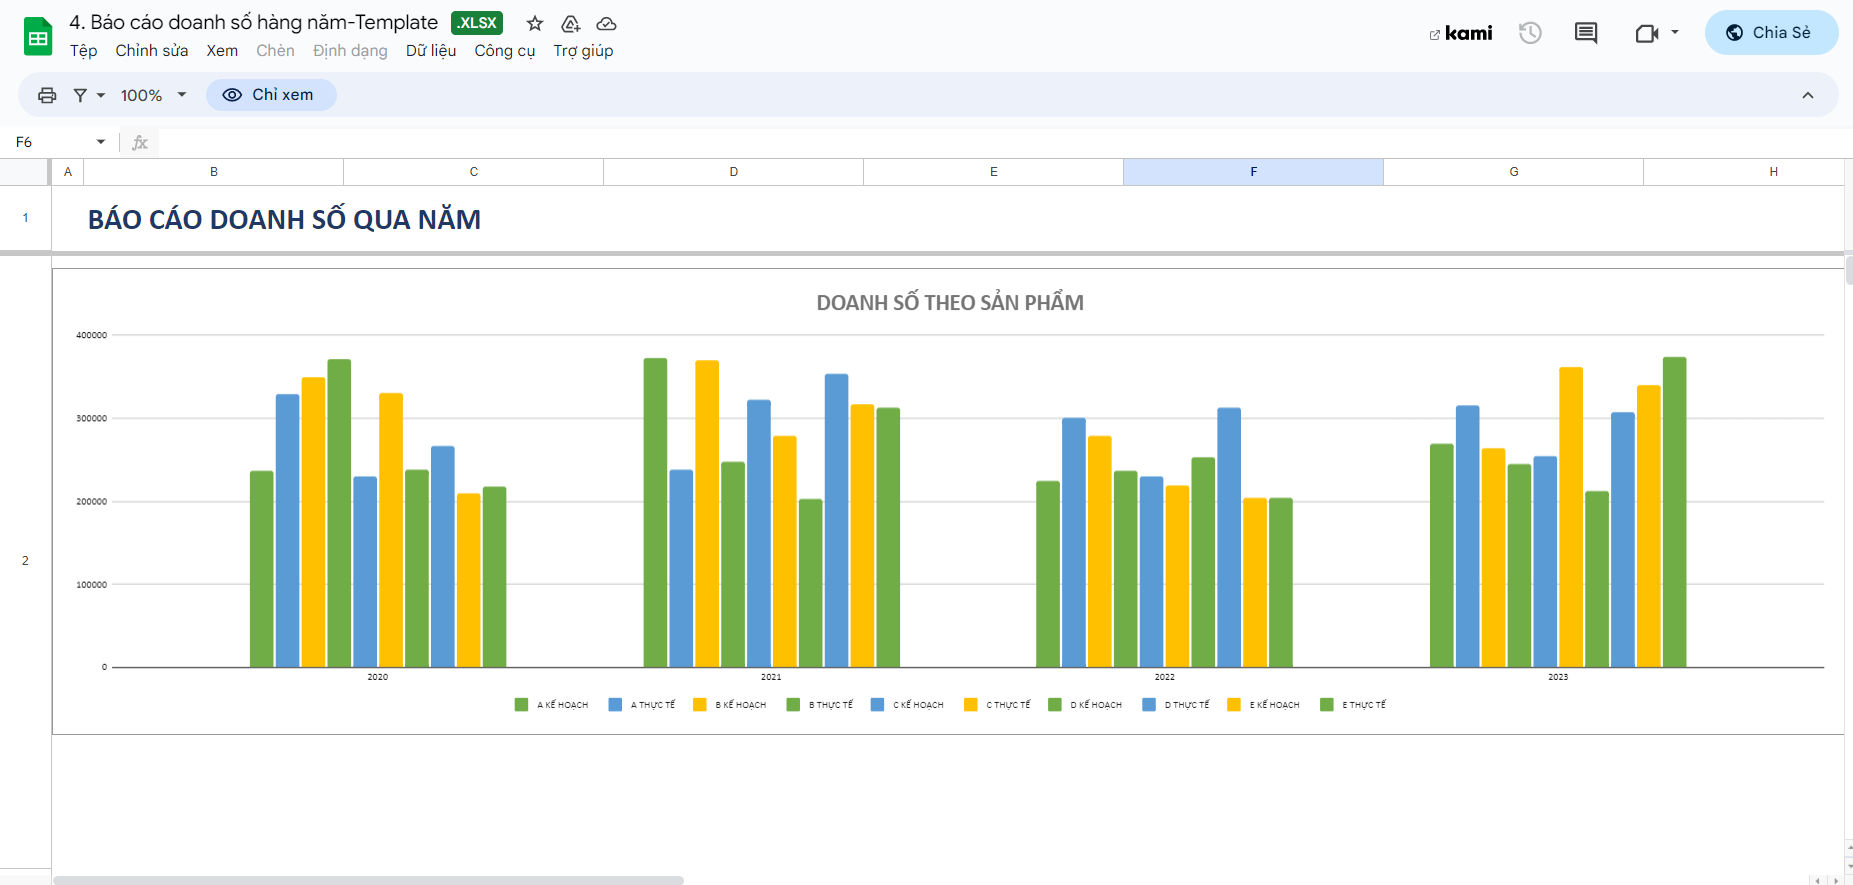Click the add to Drive icon
1853x885 pixels.
pyautogui.click(x=570, y=23)
